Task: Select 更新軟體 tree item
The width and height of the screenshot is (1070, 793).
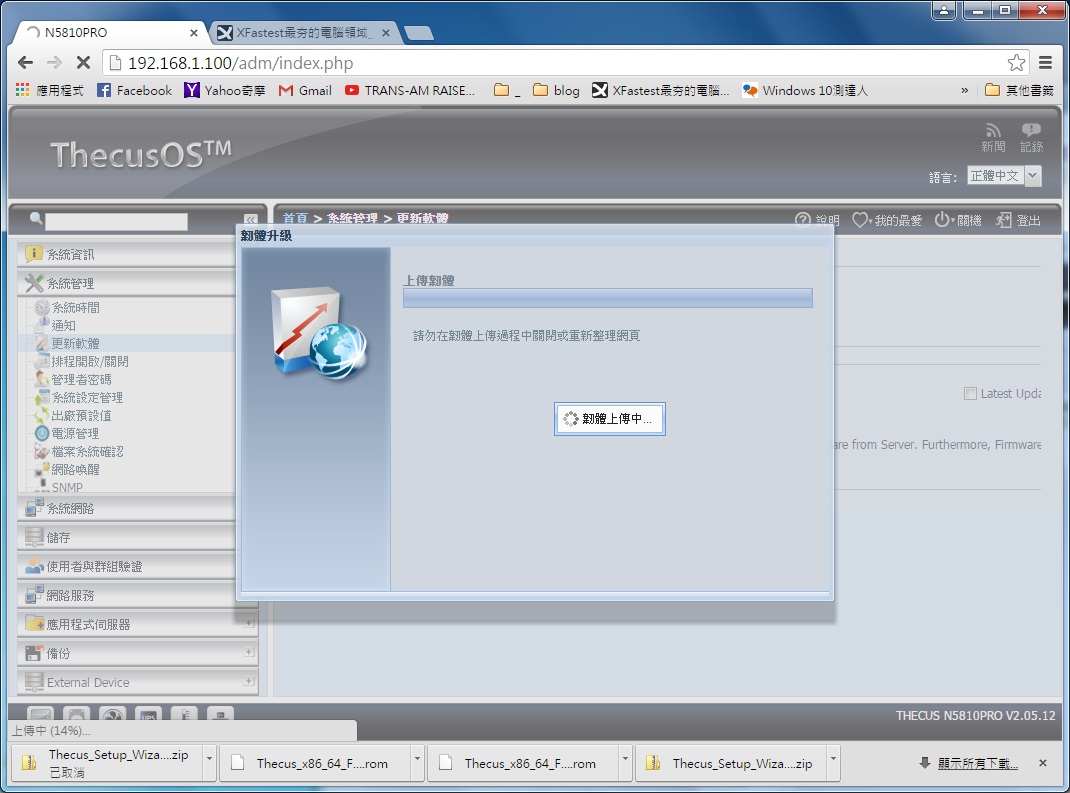Action: pyautogui.click(x=75, y=343)
